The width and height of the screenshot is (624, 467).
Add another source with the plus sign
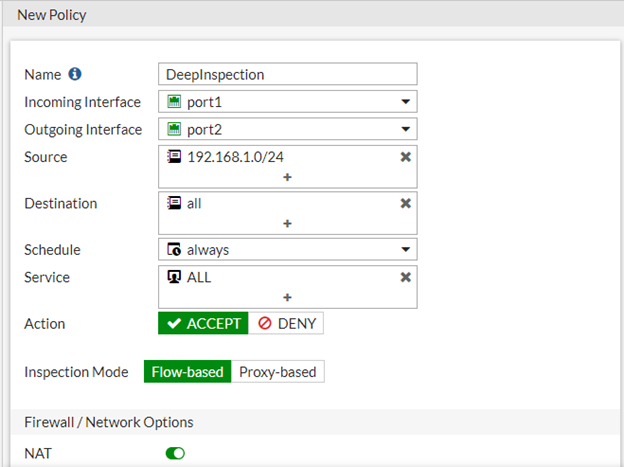point(287,177)
